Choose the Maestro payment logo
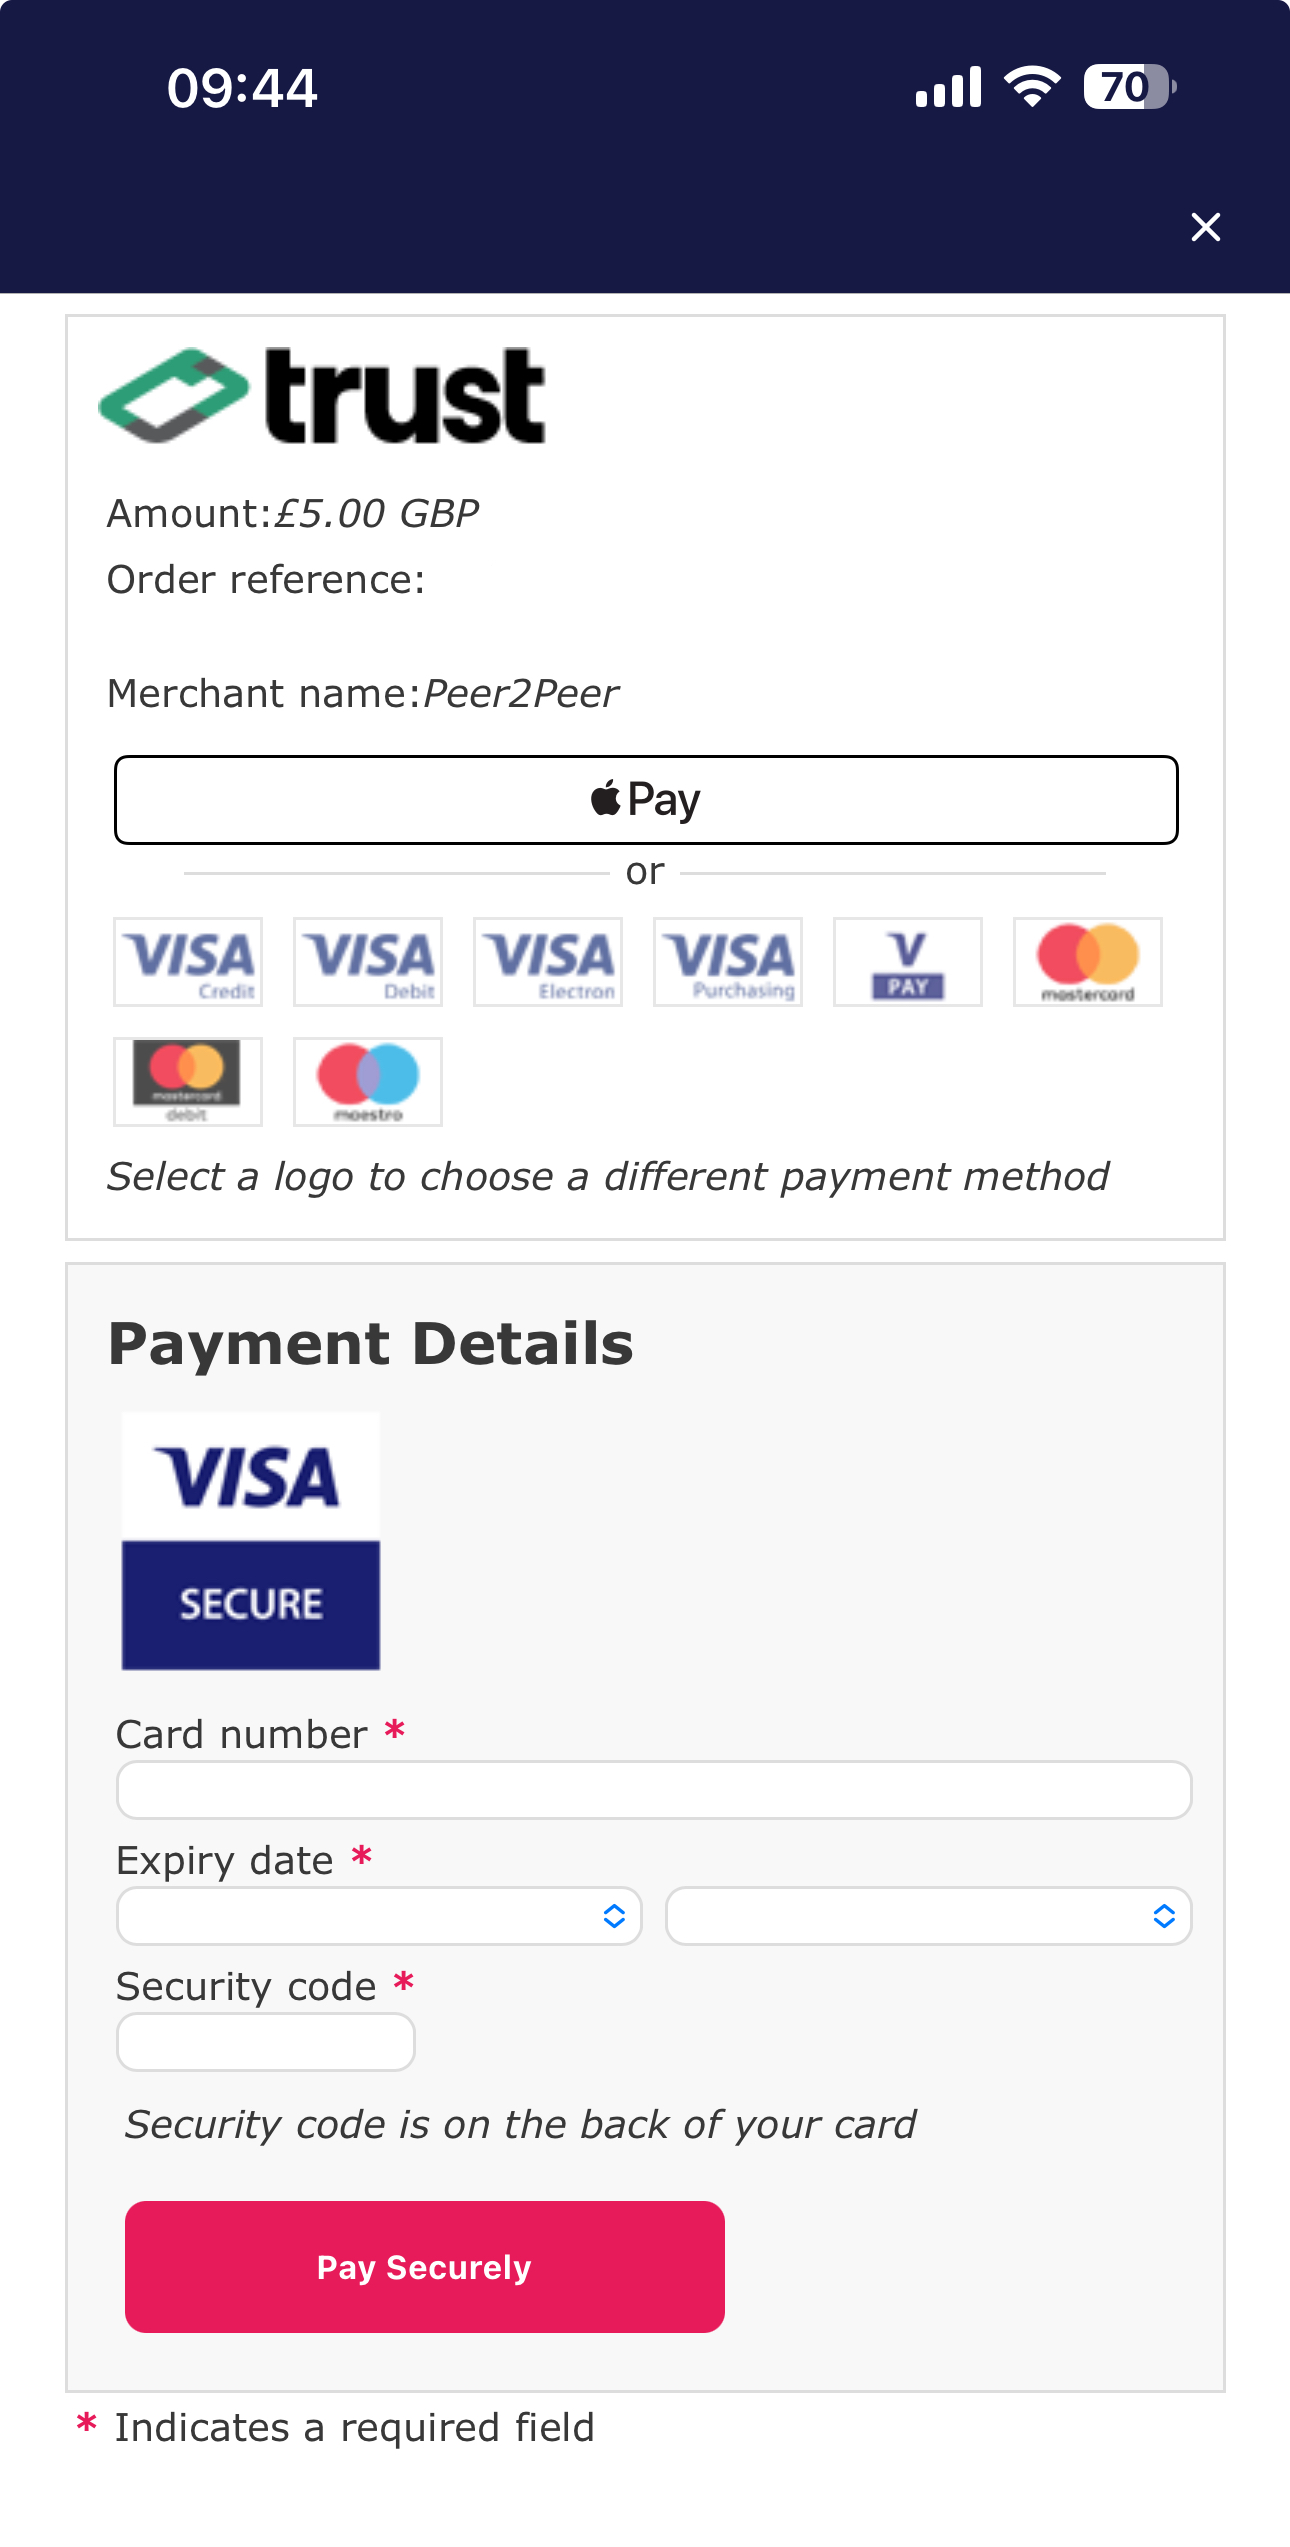 click(368, 1082)
